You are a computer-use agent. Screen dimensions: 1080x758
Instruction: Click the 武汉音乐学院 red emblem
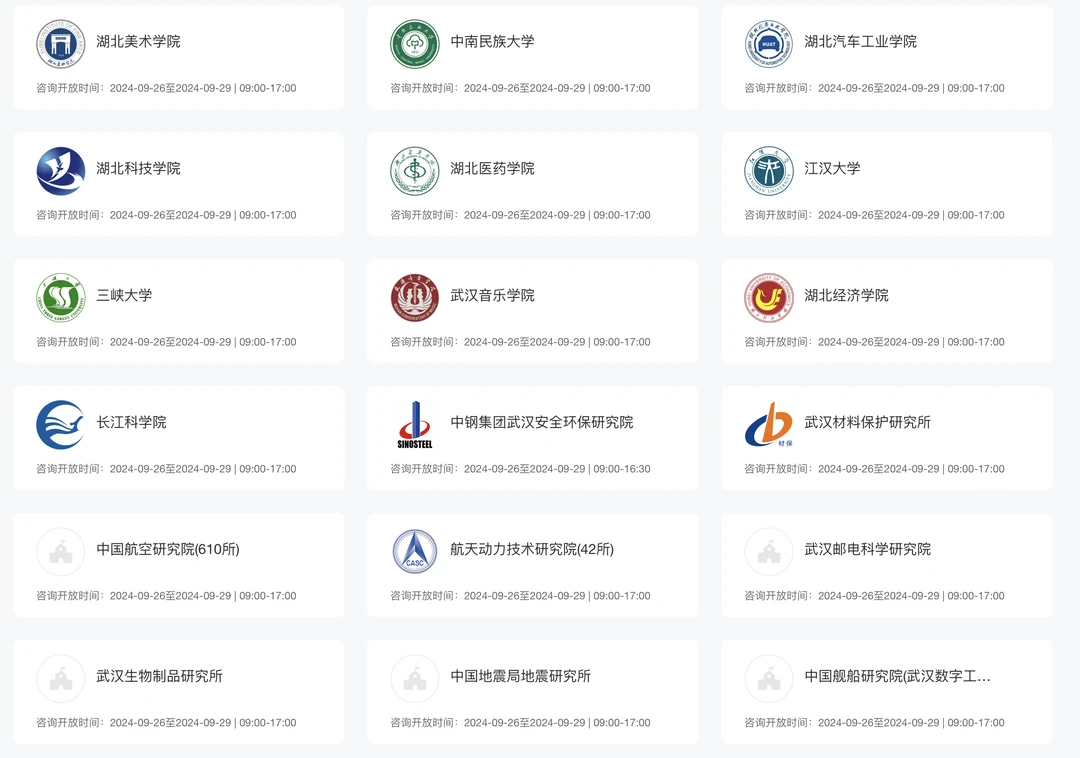point(415,297)
